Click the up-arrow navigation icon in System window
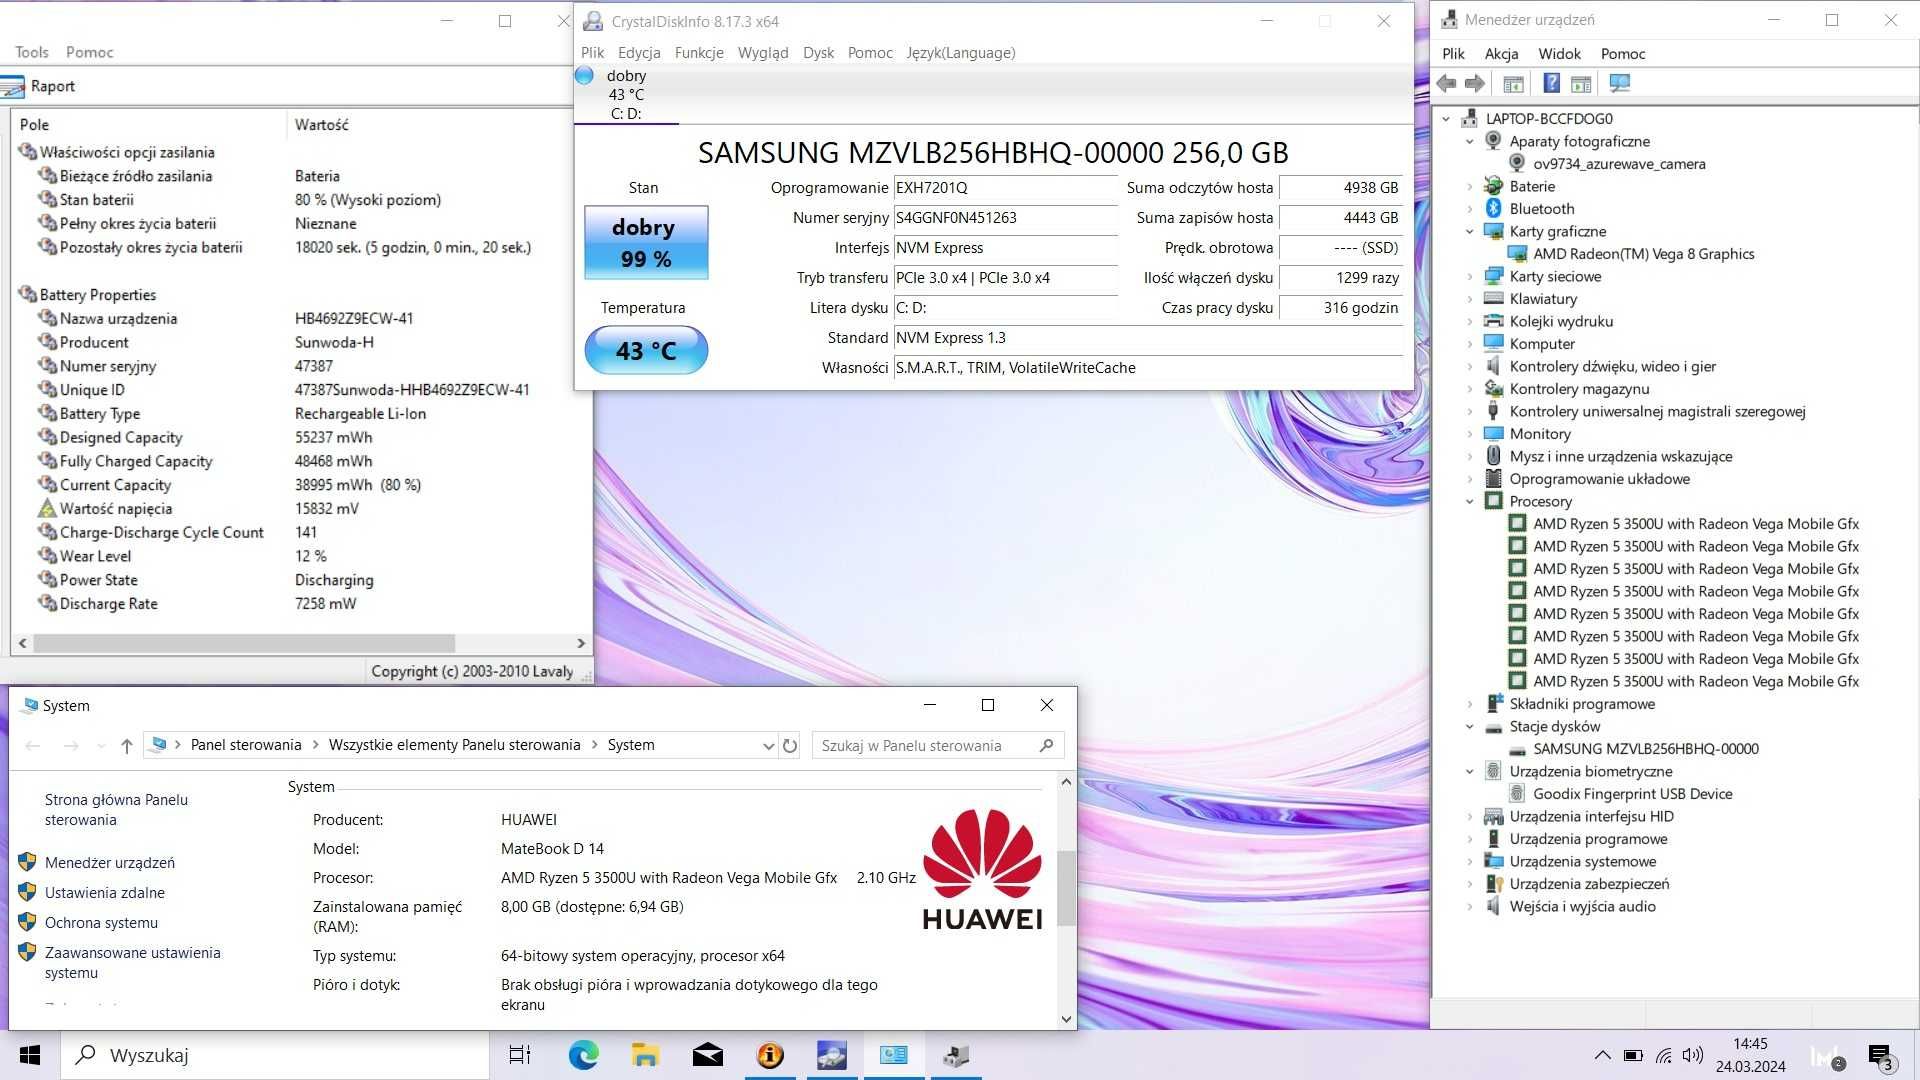The height and width of the screenshot is (1080, 1920). tap(126, 746)
